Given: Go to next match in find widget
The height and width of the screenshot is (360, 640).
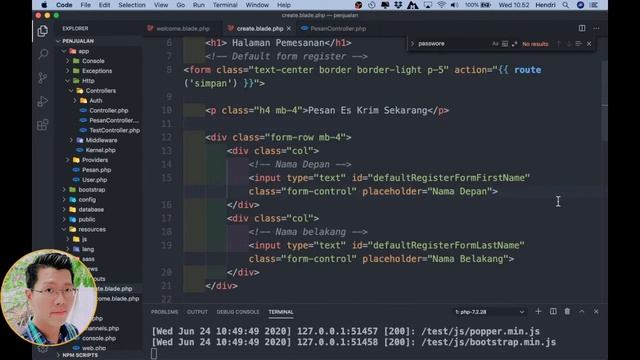Looking at the screenshot, I should [569, 44].
